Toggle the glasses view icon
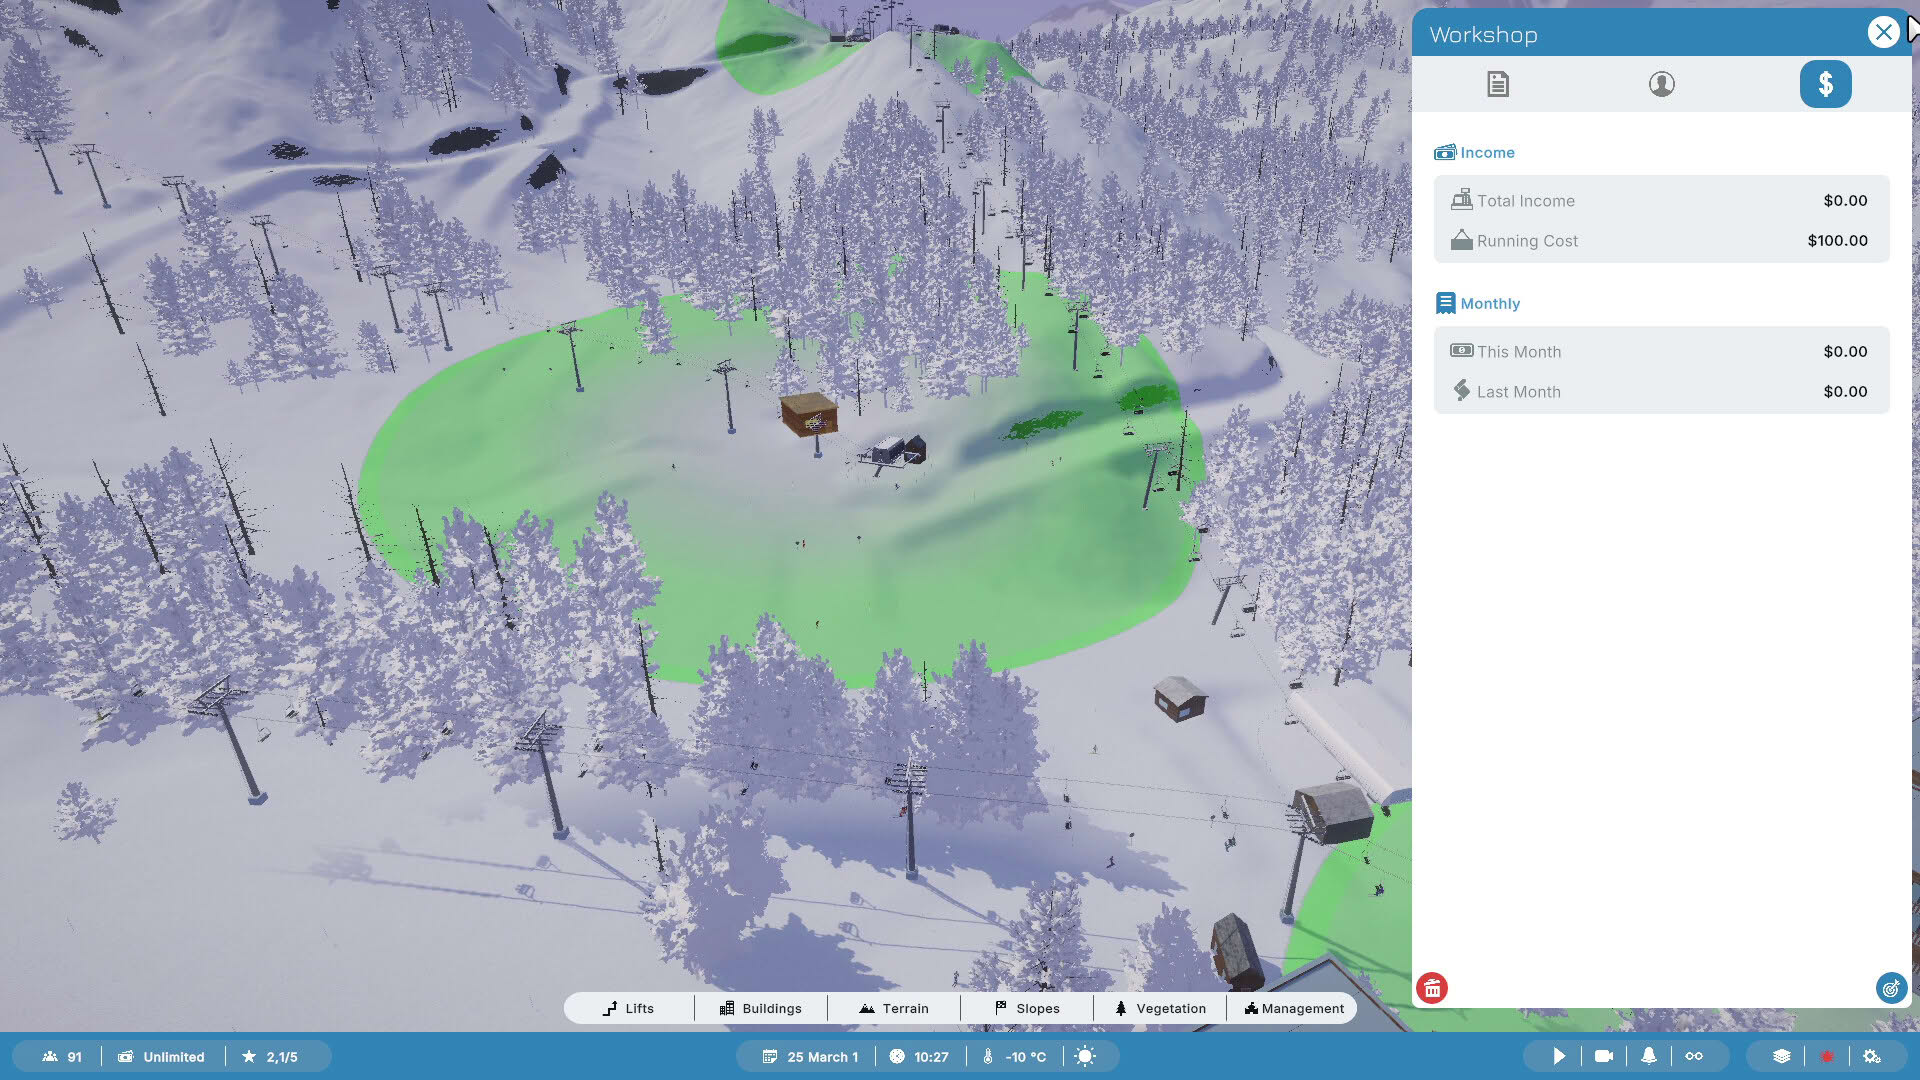This screenshot has height=1080, width=1920. pyautogui.click(x=1694, y=1056)
